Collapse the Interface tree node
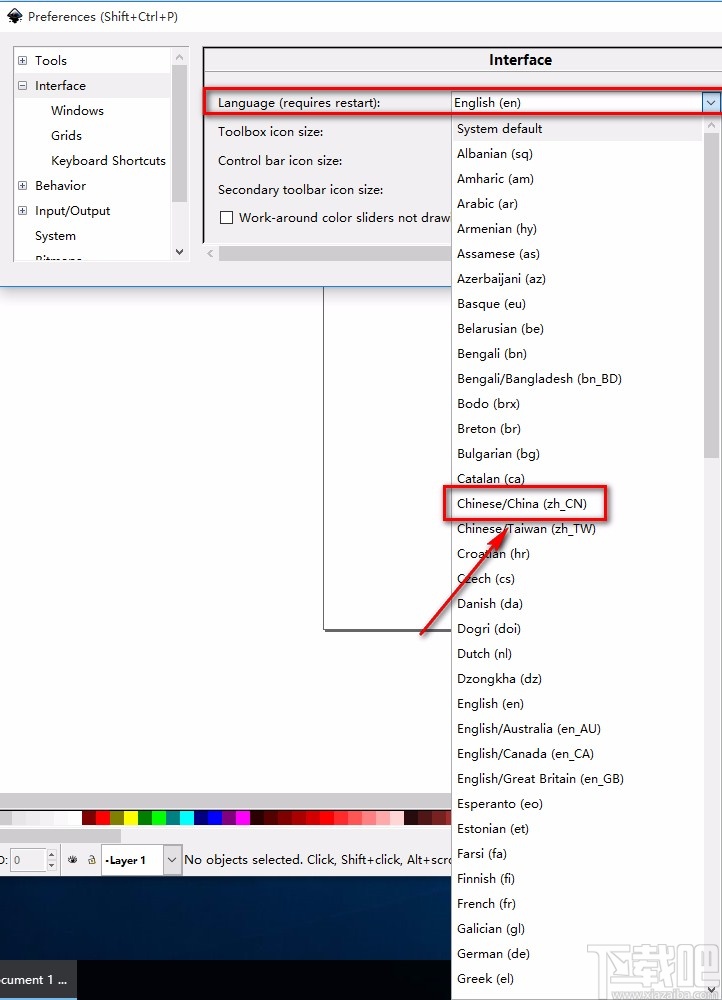Image resolution: width=722 pixels, height=1000 pixels. tap(23, 85)
